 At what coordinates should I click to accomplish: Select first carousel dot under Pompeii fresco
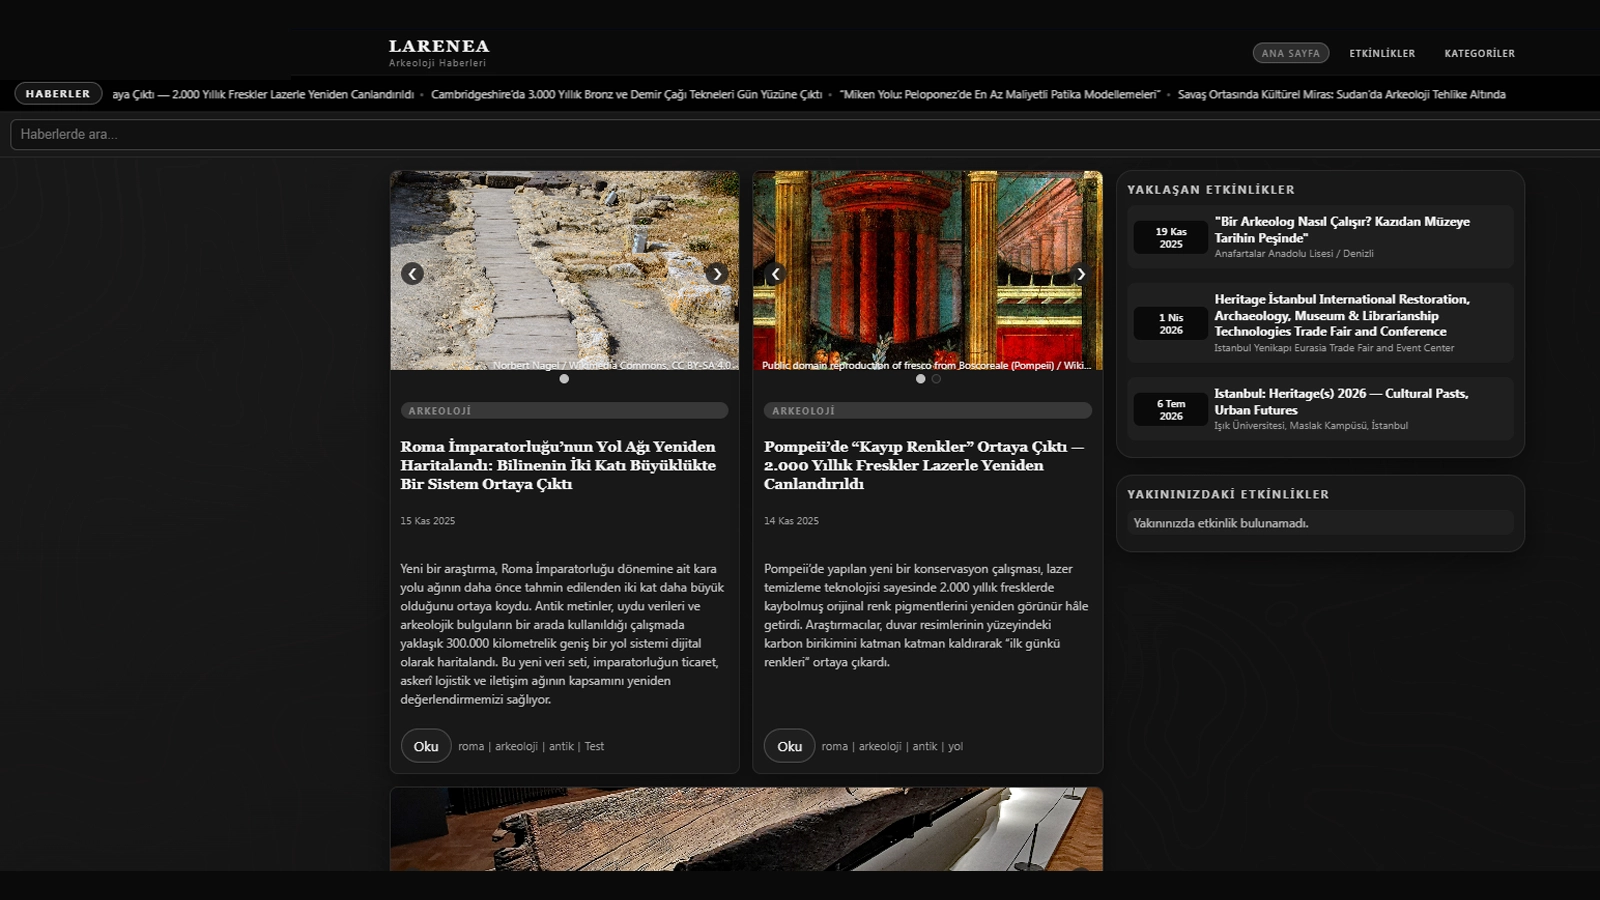(x=920, y=379)
